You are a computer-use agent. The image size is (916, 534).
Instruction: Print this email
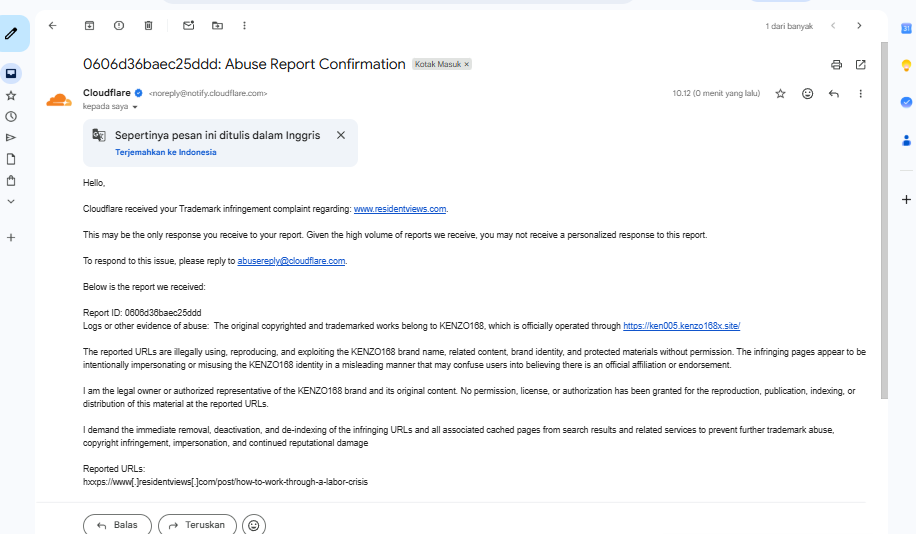tap(837, 65)
